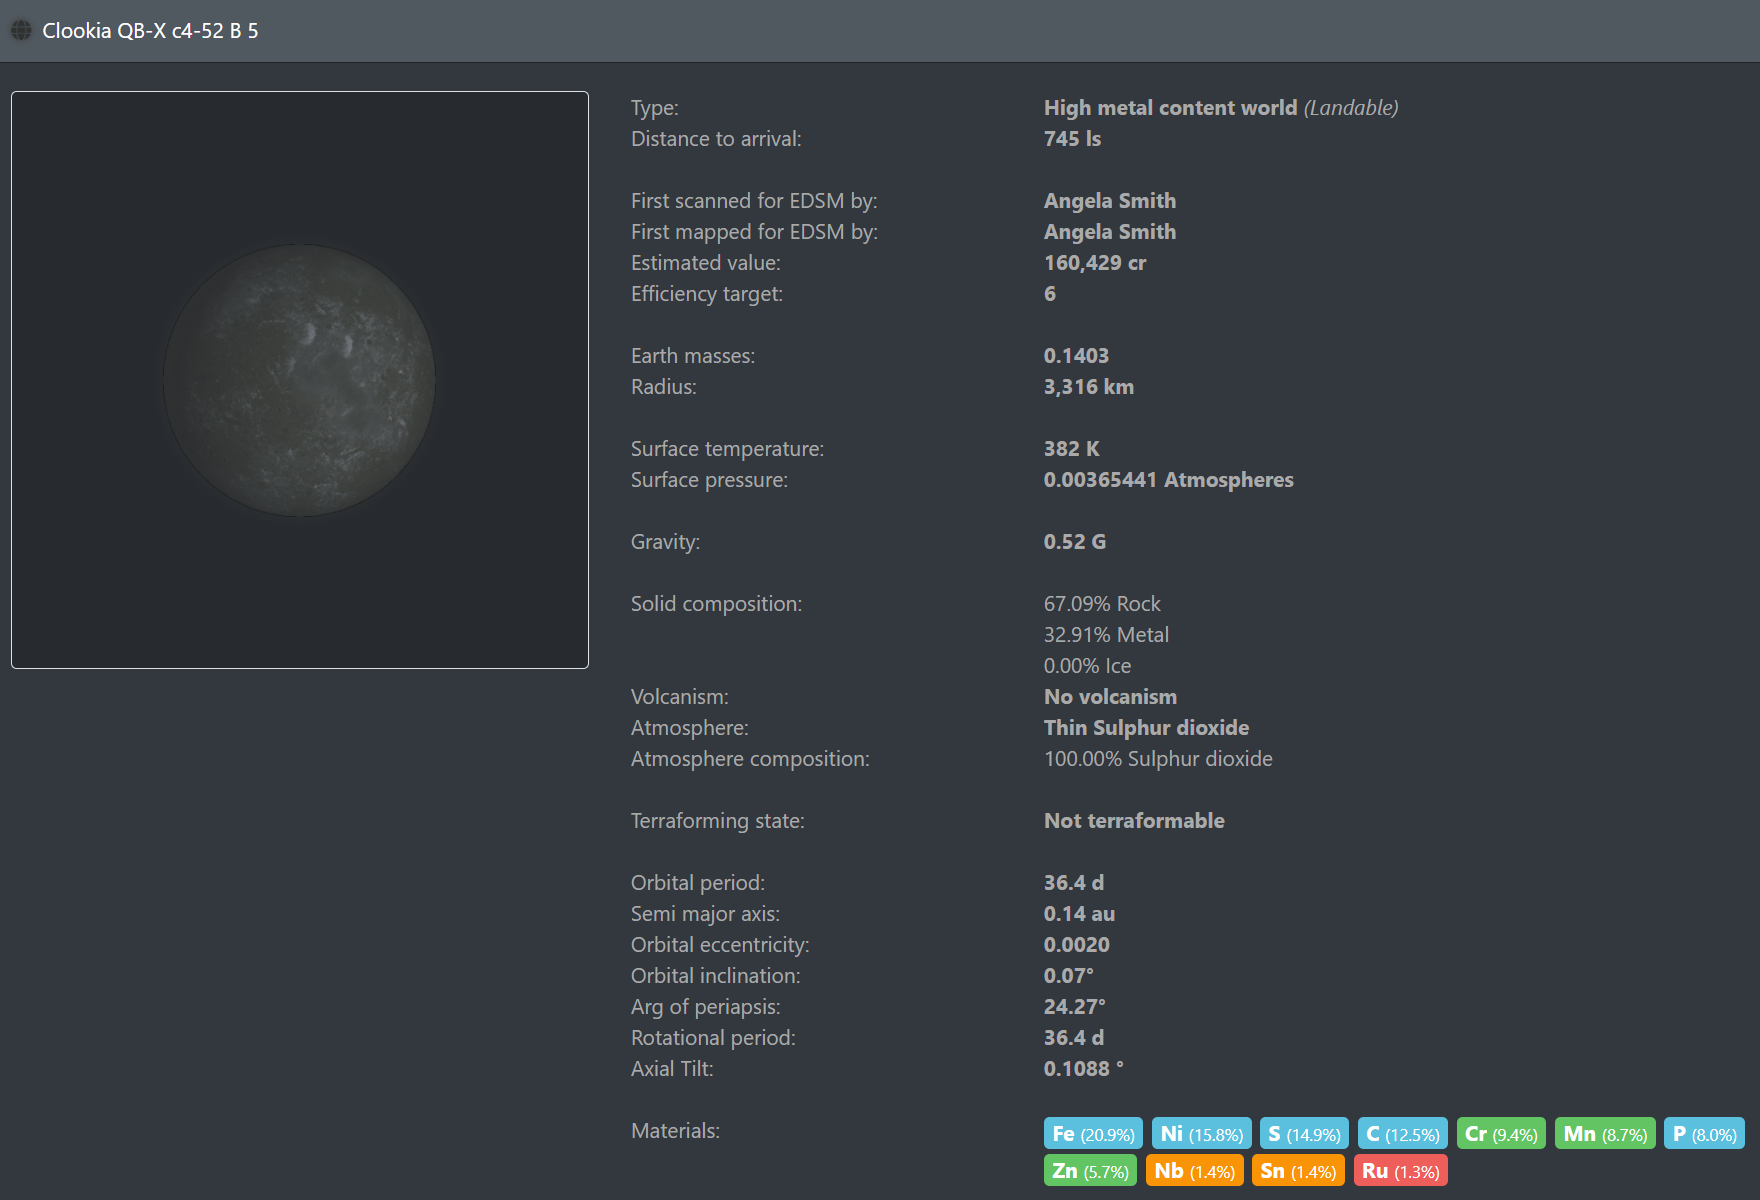Select the S (14.9%) material badge
The width and height of the screenshot is (1760, 1200).
pyautogui.click(x=1304, y=1134)
